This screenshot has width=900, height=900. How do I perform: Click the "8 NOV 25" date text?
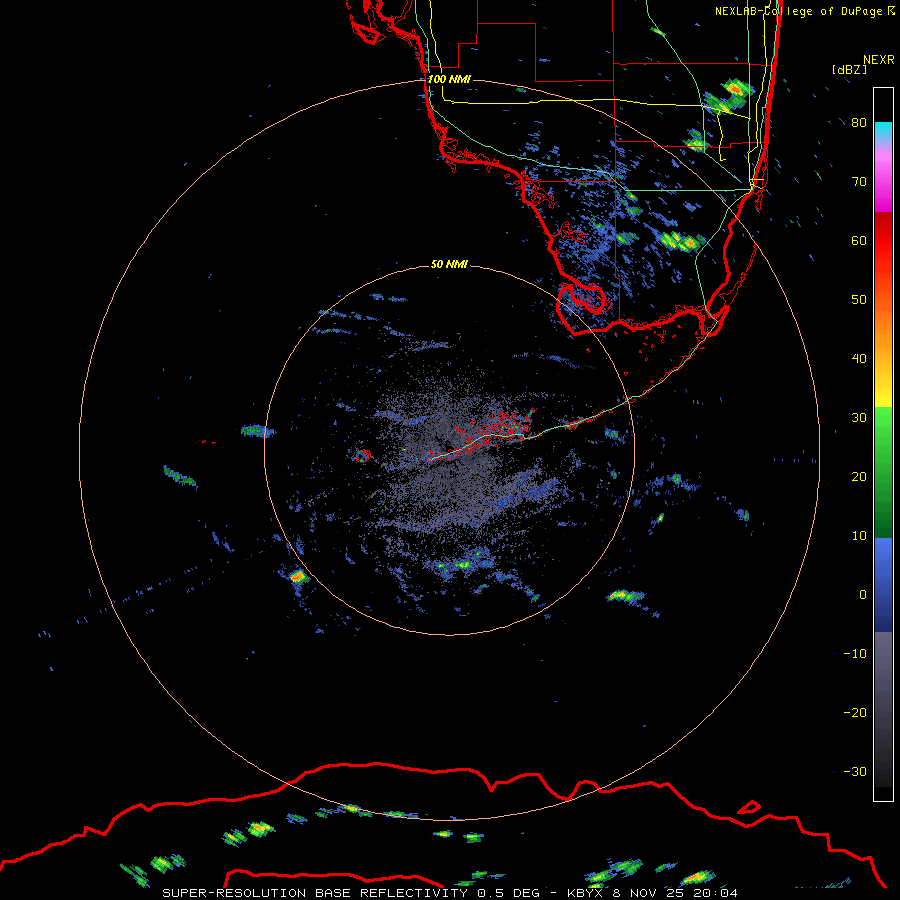(x=649, y=893)
